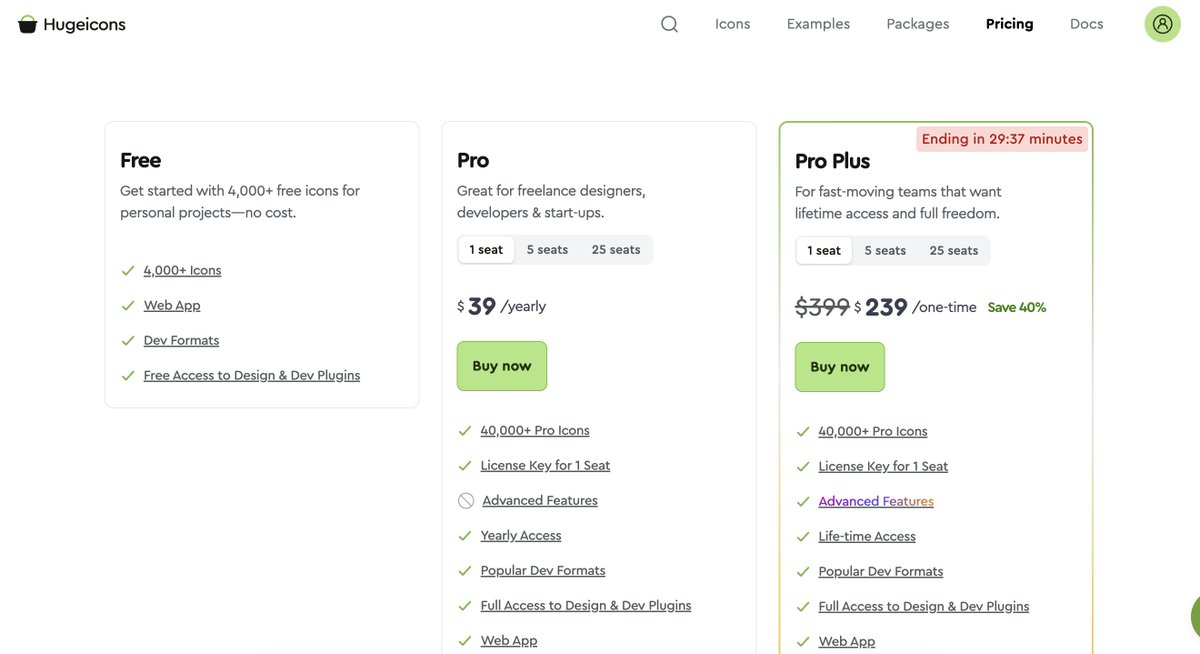Open 40,000+ Pro Icons link in Pro plan
This screenshot has height=654, width=1200.
coord(535,431)
